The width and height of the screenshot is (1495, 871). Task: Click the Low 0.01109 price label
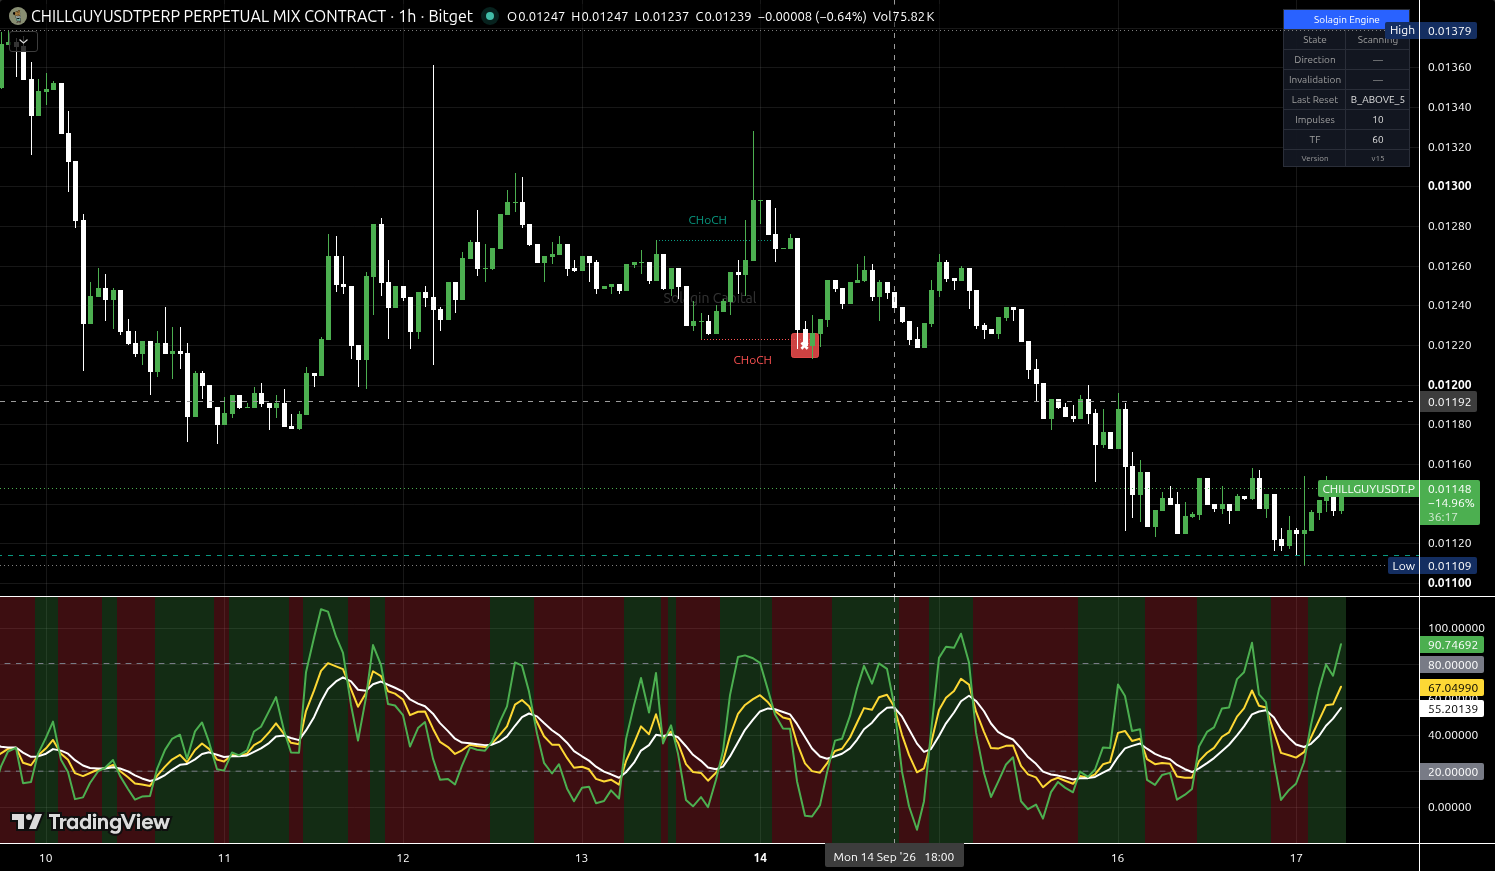point(1433,566)
